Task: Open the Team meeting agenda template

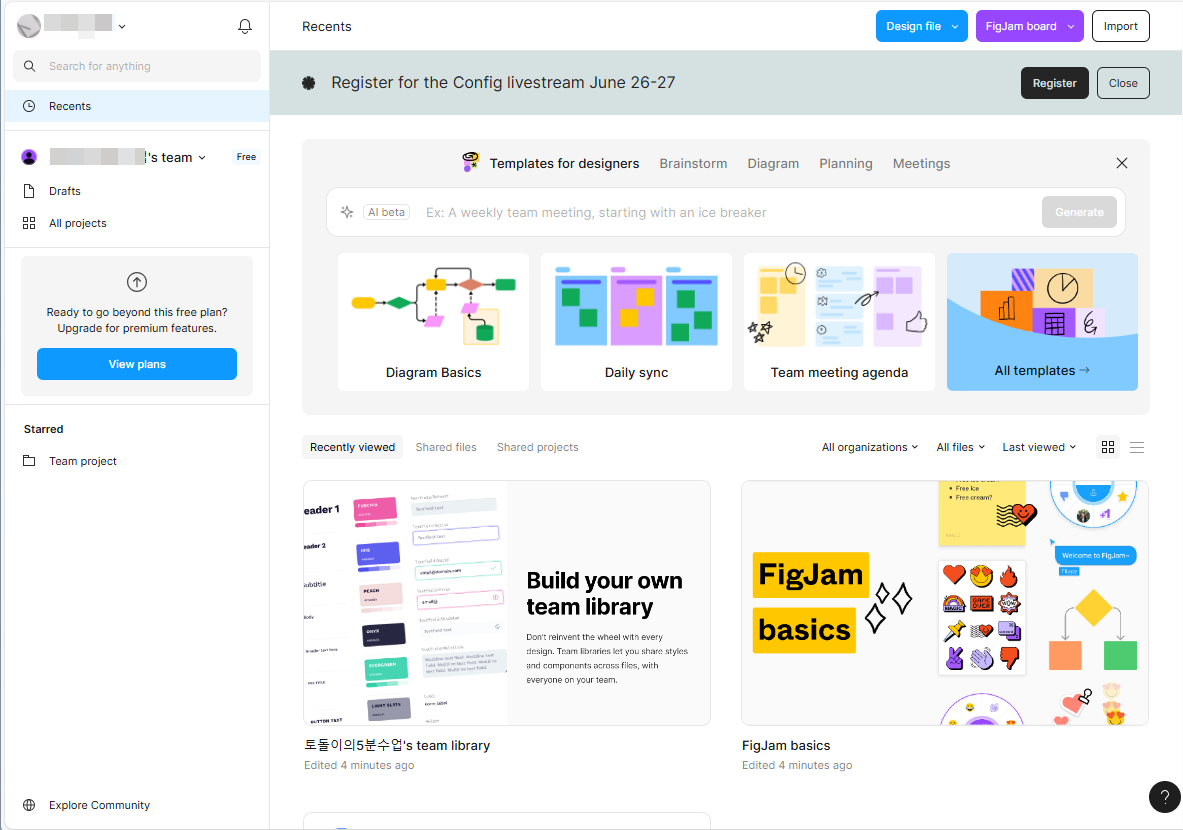Action: [839, 322]
